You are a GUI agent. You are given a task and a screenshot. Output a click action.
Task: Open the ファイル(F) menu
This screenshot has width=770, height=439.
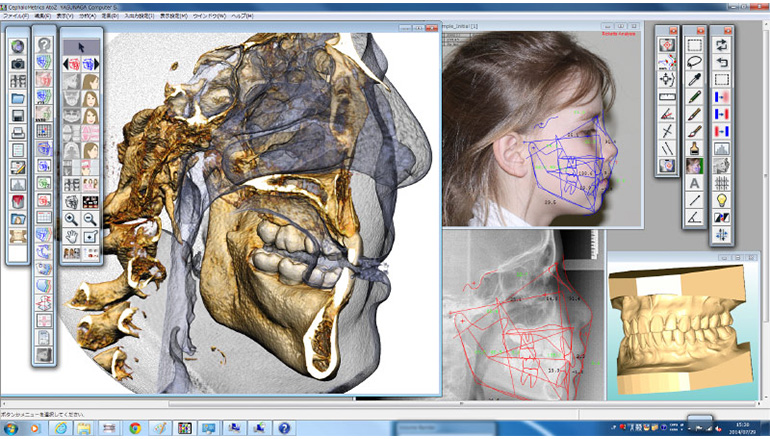tap(16, 16)
